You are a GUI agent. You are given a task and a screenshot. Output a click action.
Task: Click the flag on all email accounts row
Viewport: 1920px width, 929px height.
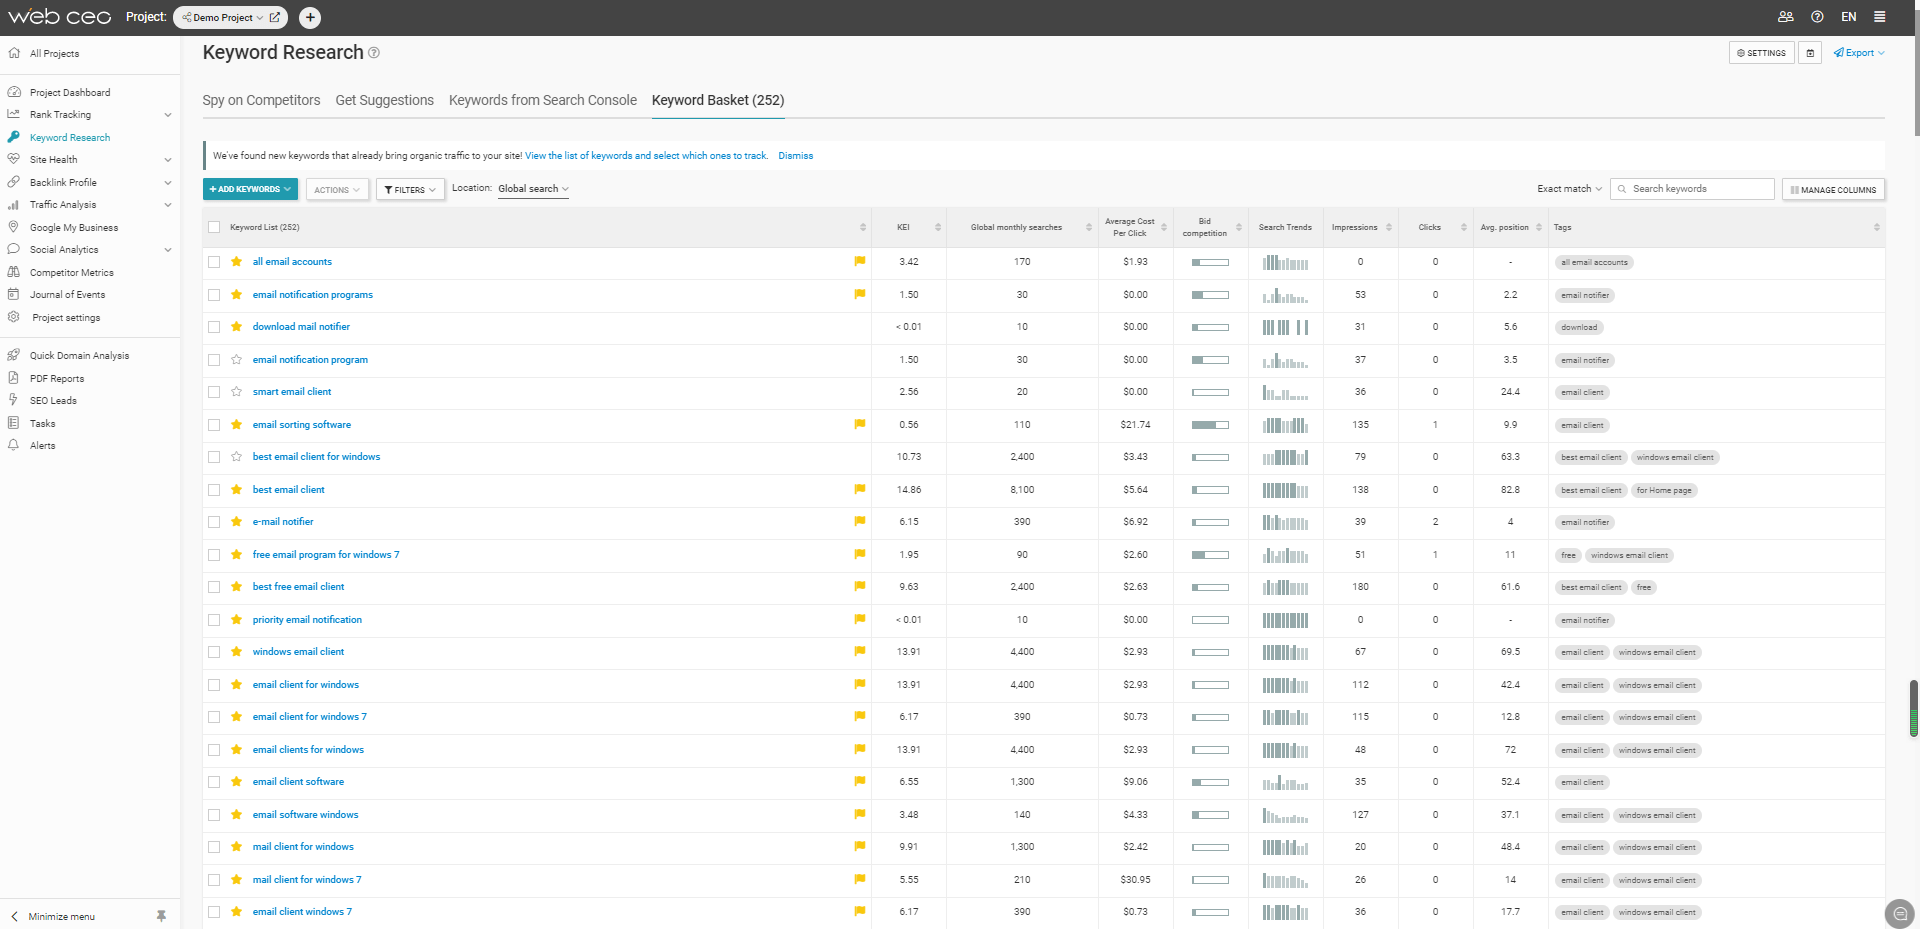(x=859, y=261)
